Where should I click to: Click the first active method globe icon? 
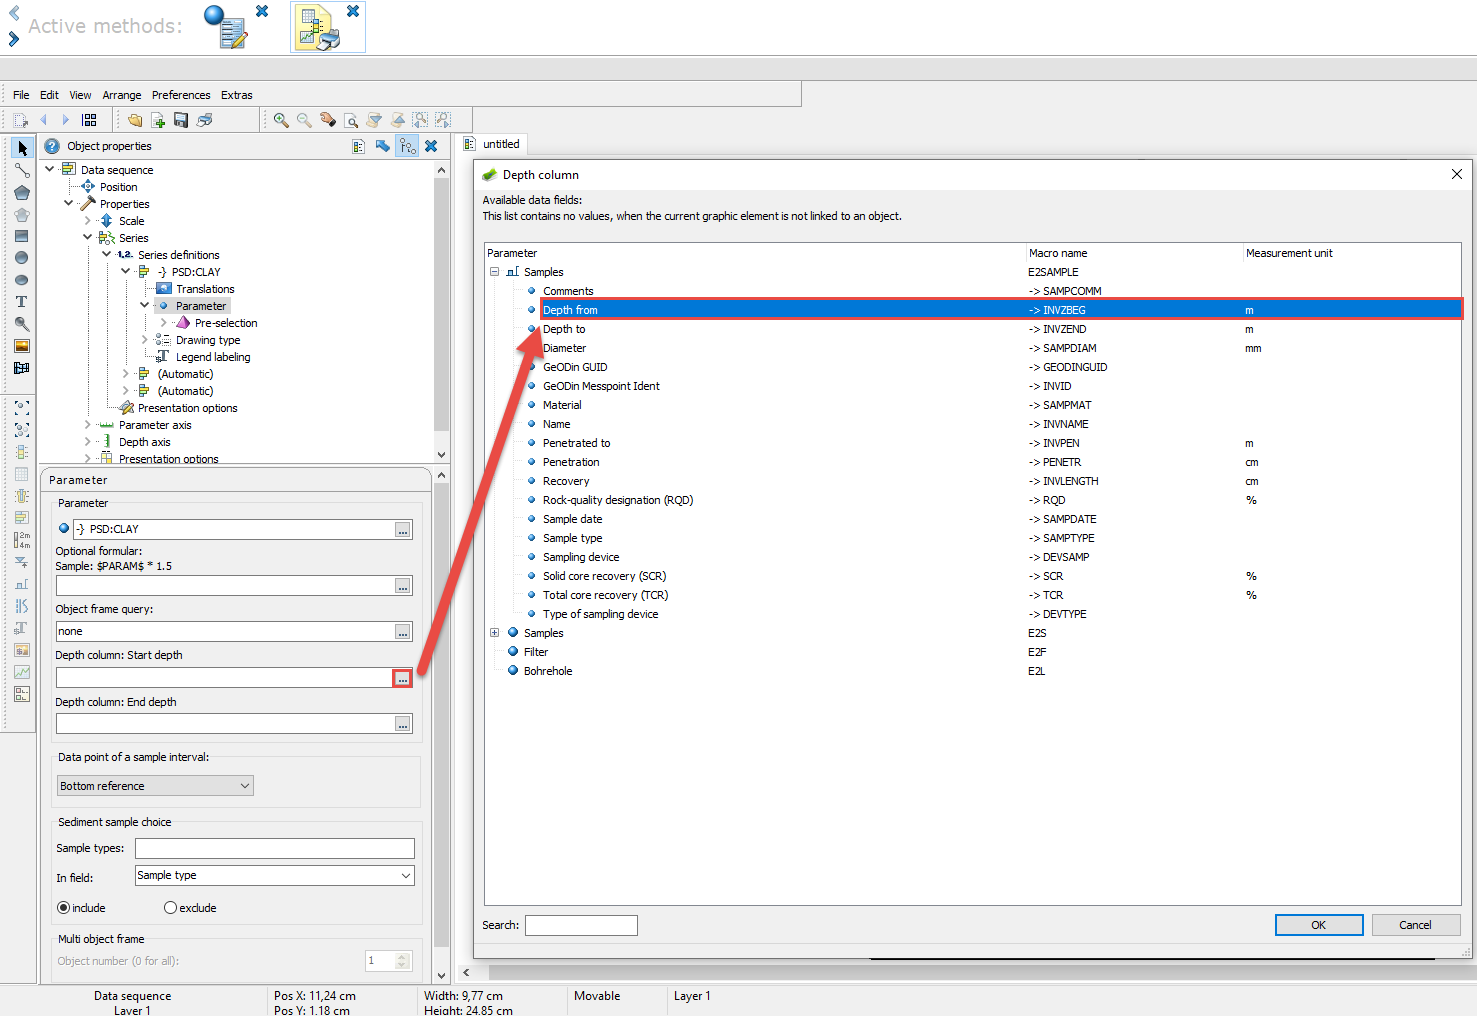point(225,27)
